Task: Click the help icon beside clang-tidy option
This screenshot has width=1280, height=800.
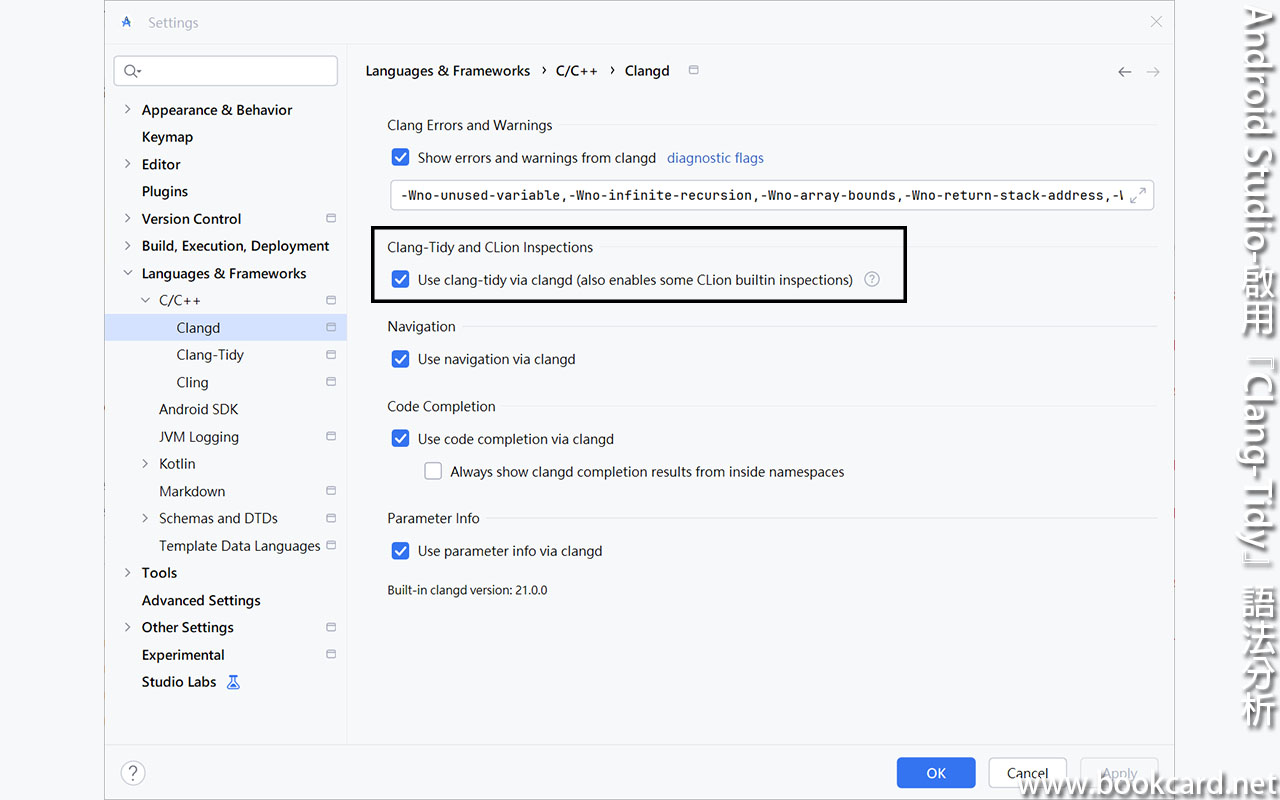Action: click(x=872, y=279)
